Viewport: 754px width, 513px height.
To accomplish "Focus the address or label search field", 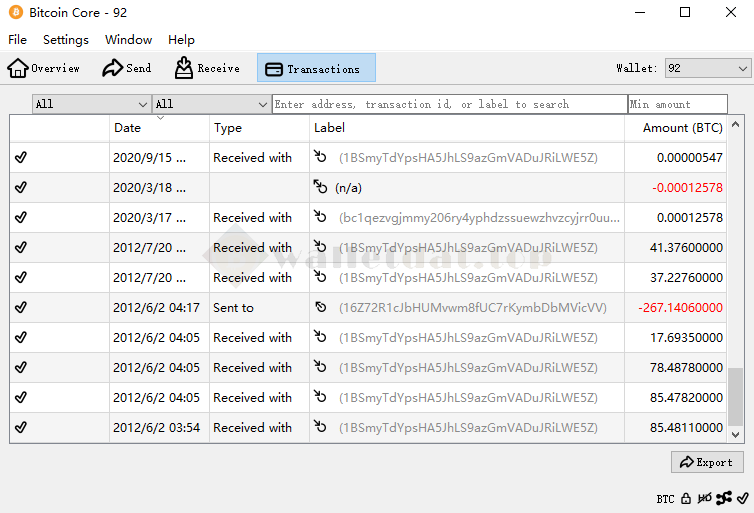I will [449, 104].
